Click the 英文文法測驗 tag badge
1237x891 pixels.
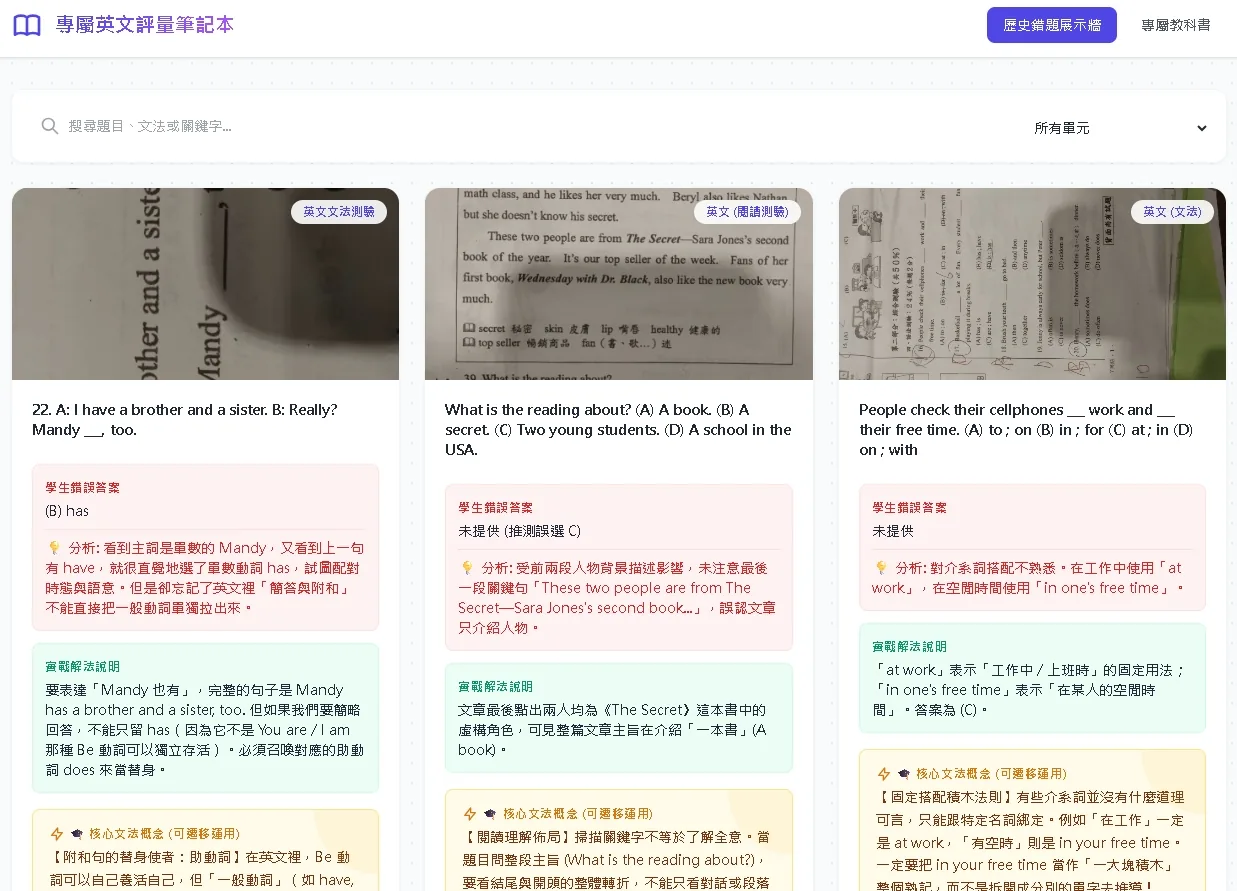(339, 212)
